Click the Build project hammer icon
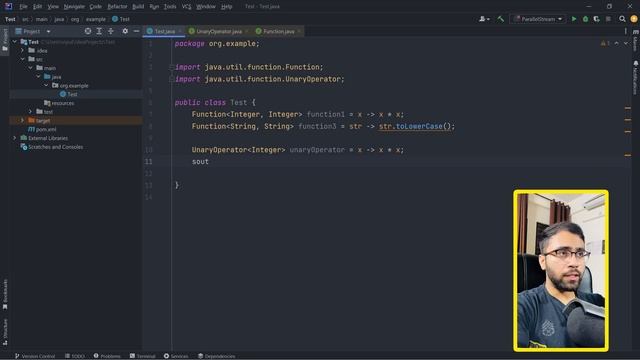The image size is (640, 360). (x=500, y=19)
